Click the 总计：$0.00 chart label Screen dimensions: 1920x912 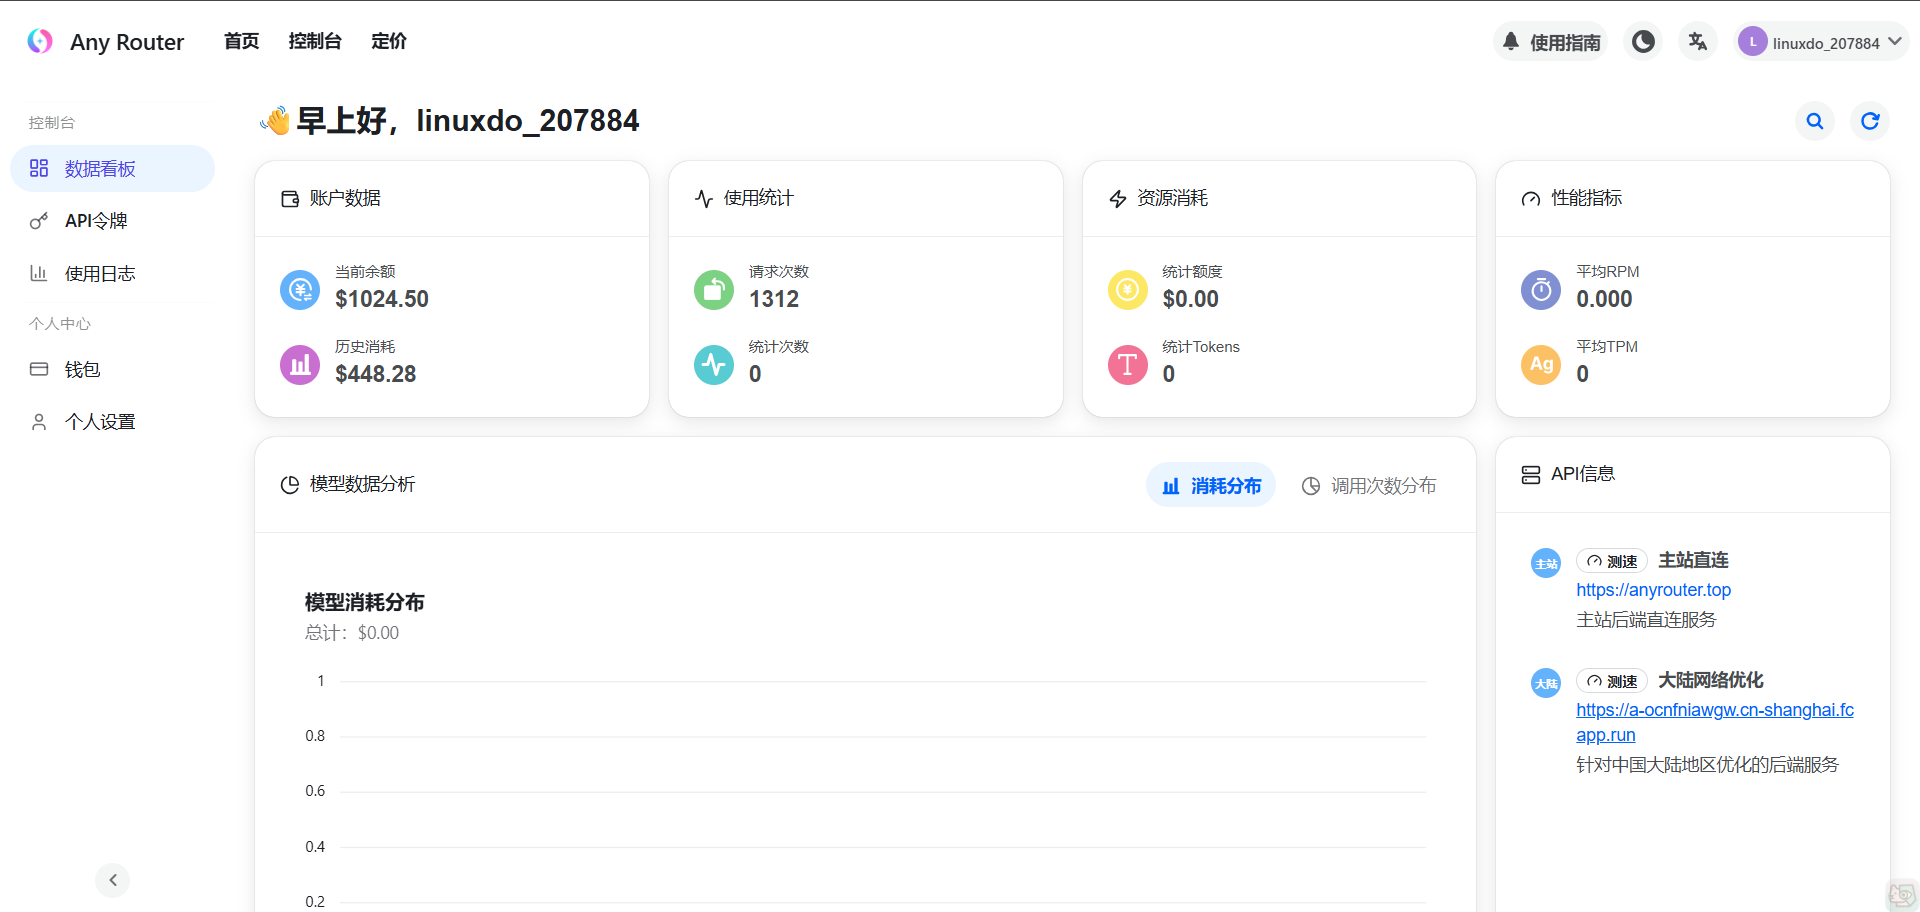tap(352, 633)
